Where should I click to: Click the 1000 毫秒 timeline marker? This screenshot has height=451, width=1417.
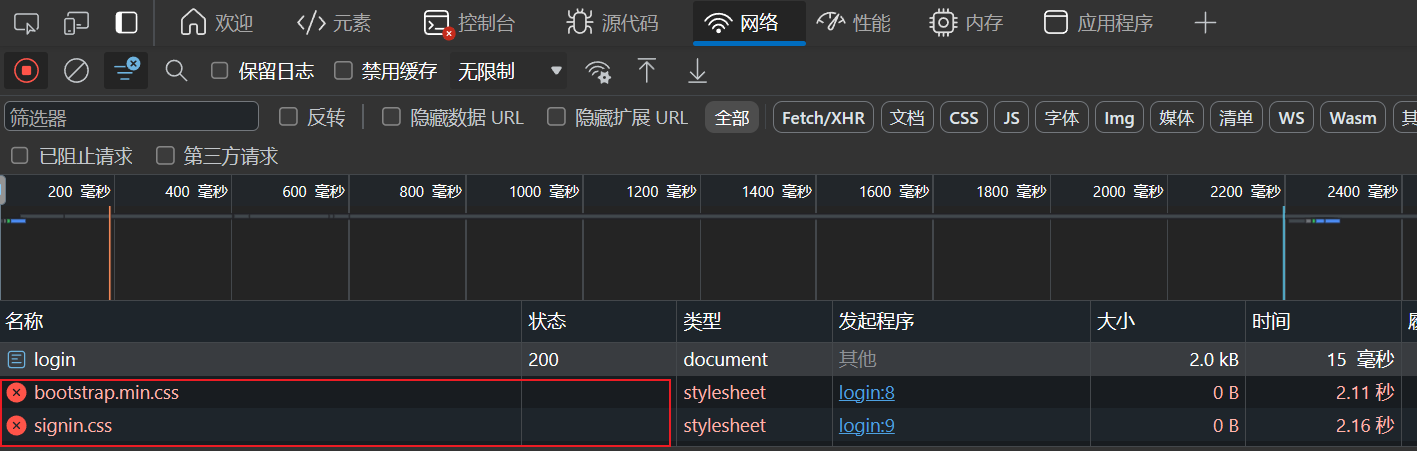point(544,191)
